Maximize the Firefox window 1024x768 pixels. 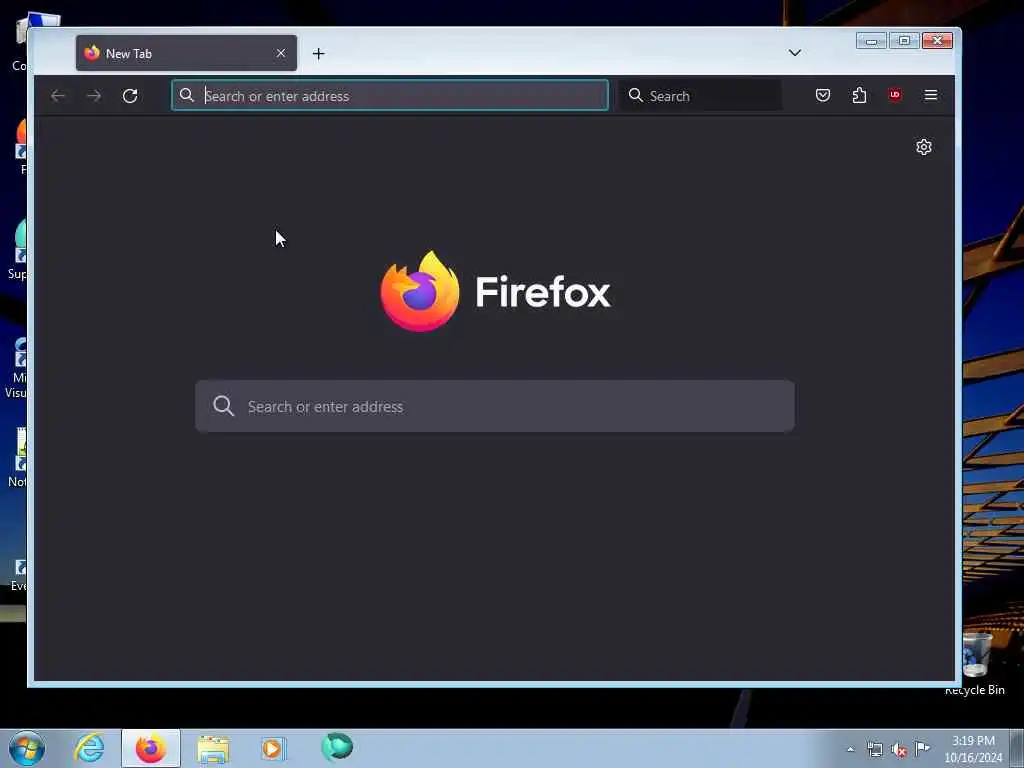point(904,40)
